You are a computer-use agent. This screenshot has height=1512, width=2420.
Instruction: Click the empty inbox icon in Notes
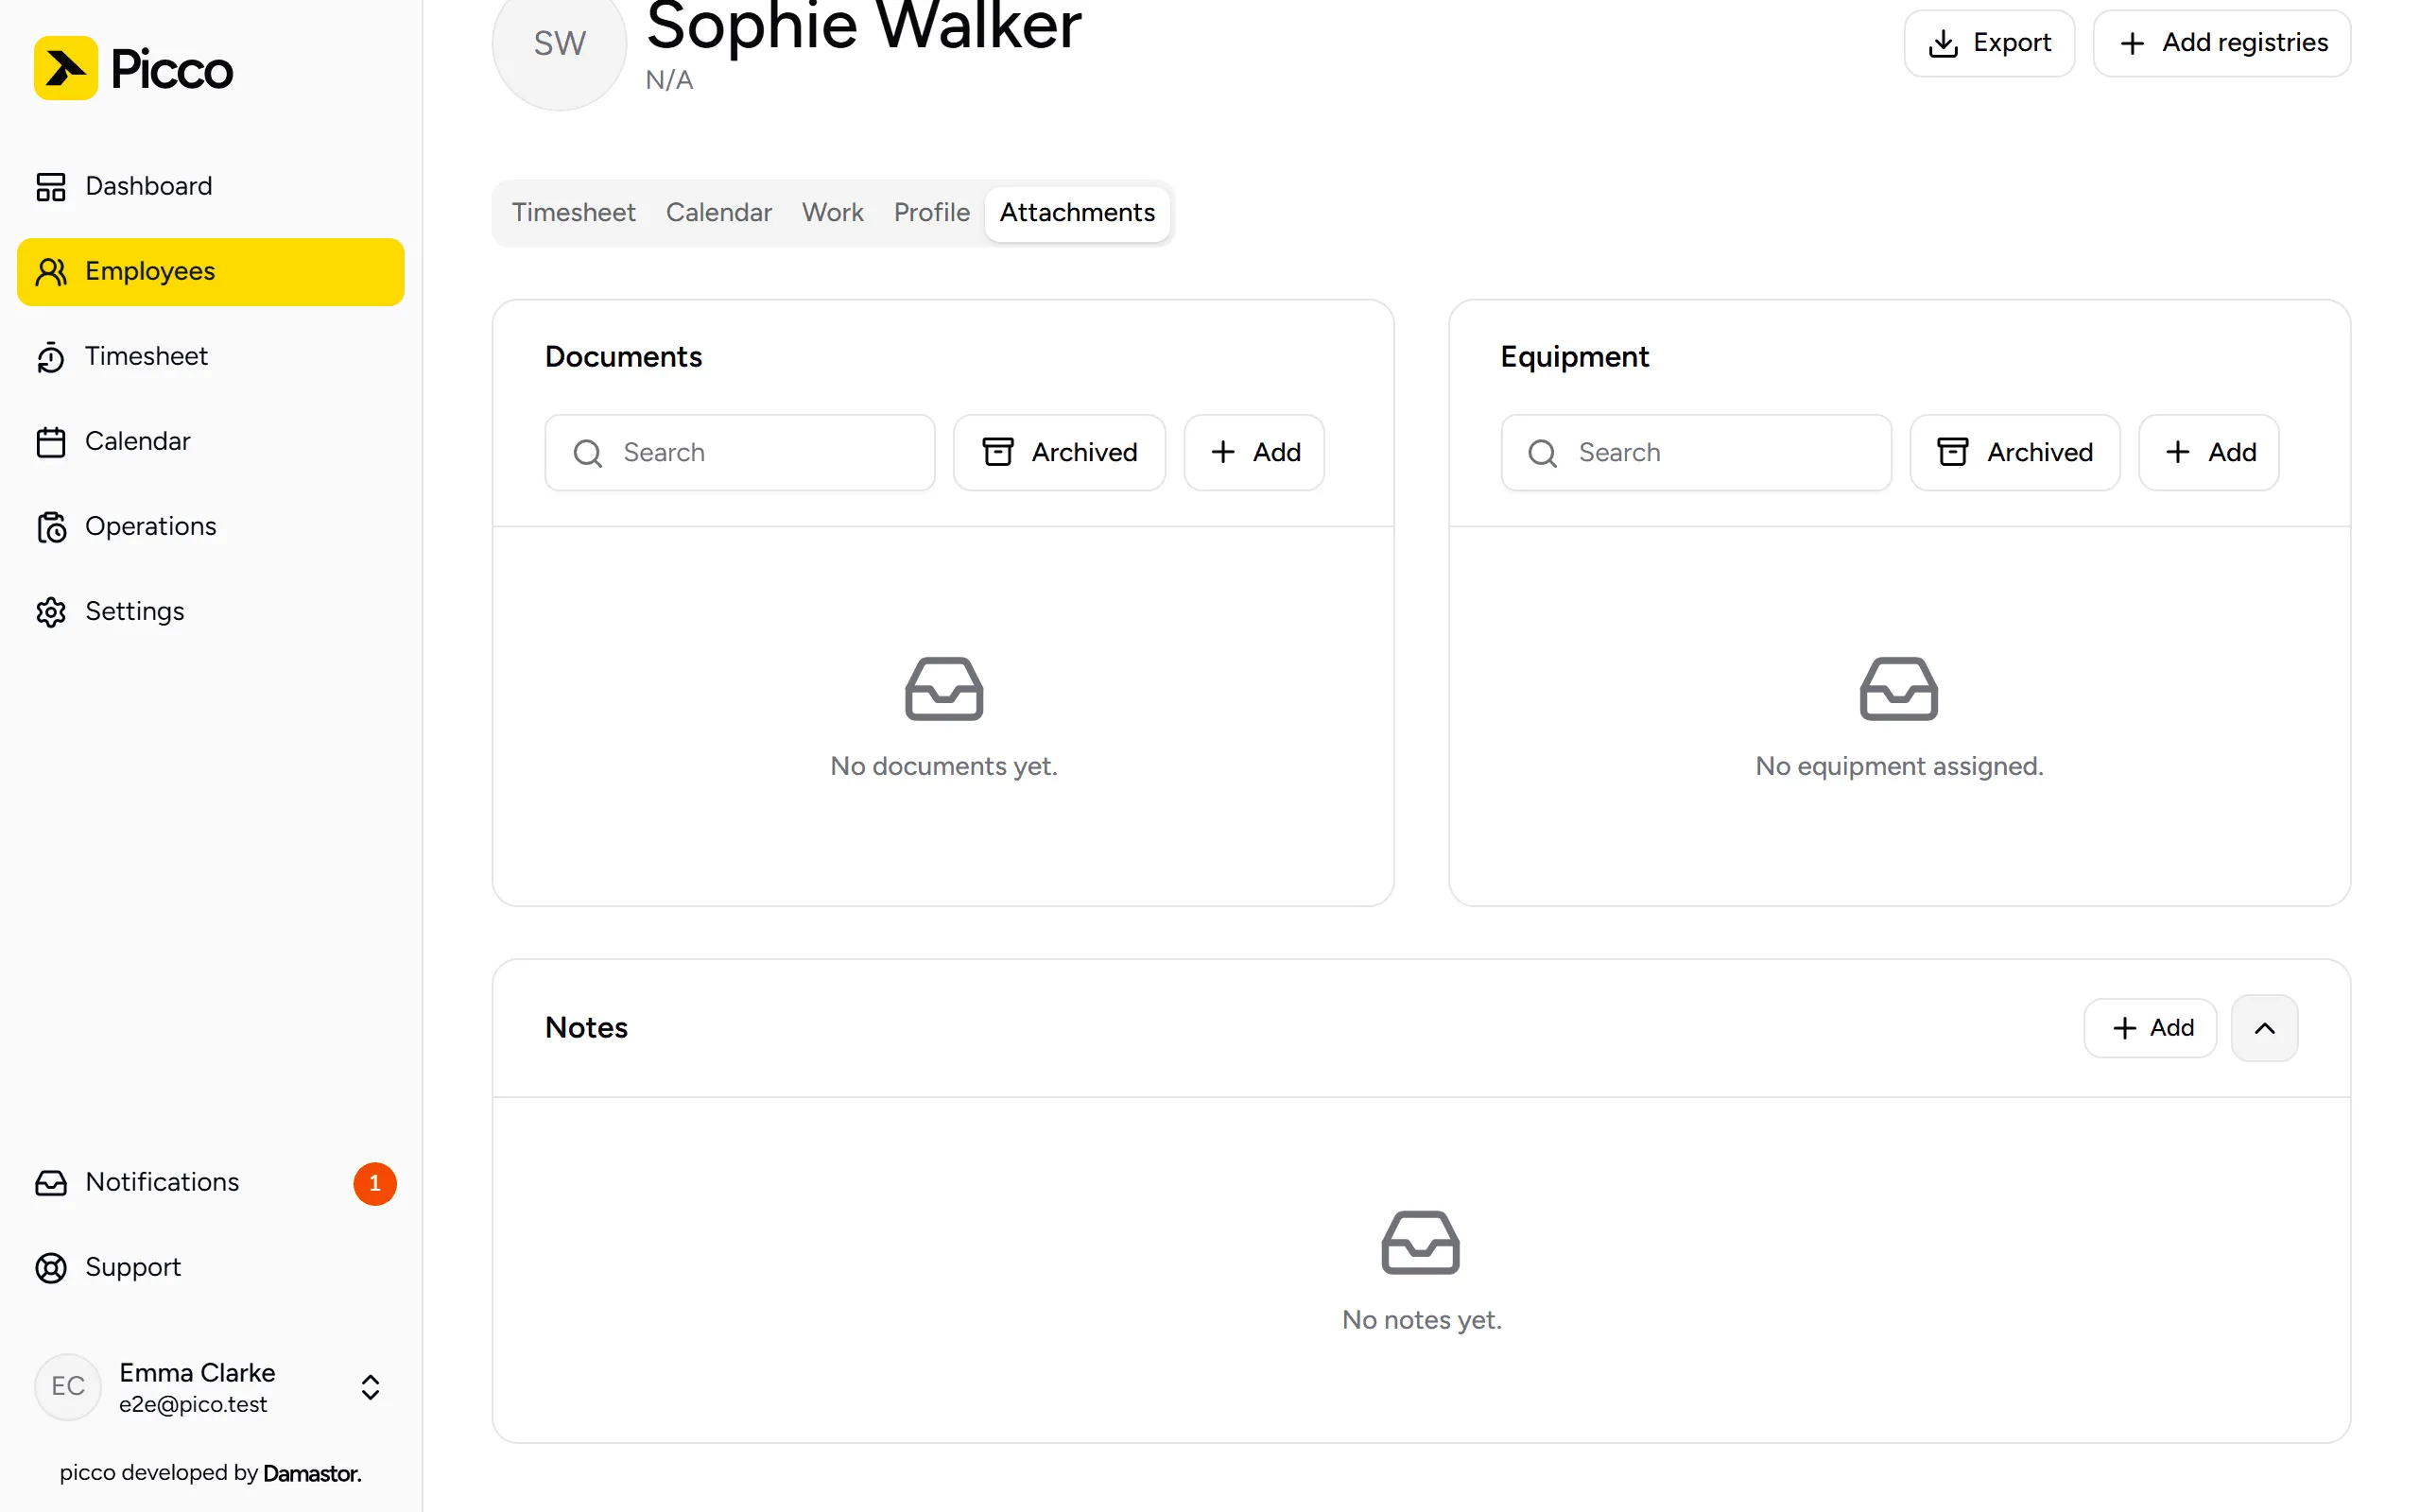1421,1243
